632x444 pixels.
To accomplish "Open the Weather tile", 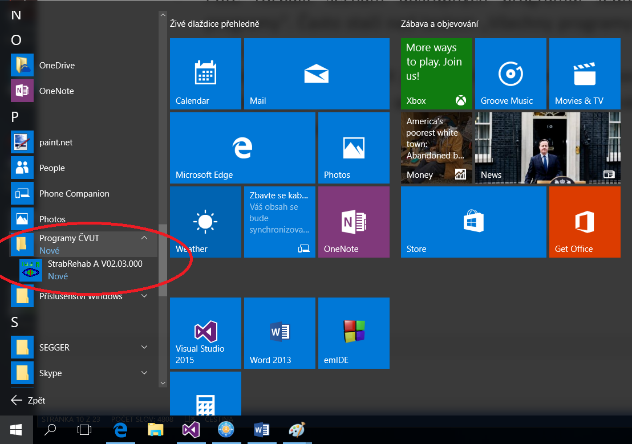I will point(205,222).
